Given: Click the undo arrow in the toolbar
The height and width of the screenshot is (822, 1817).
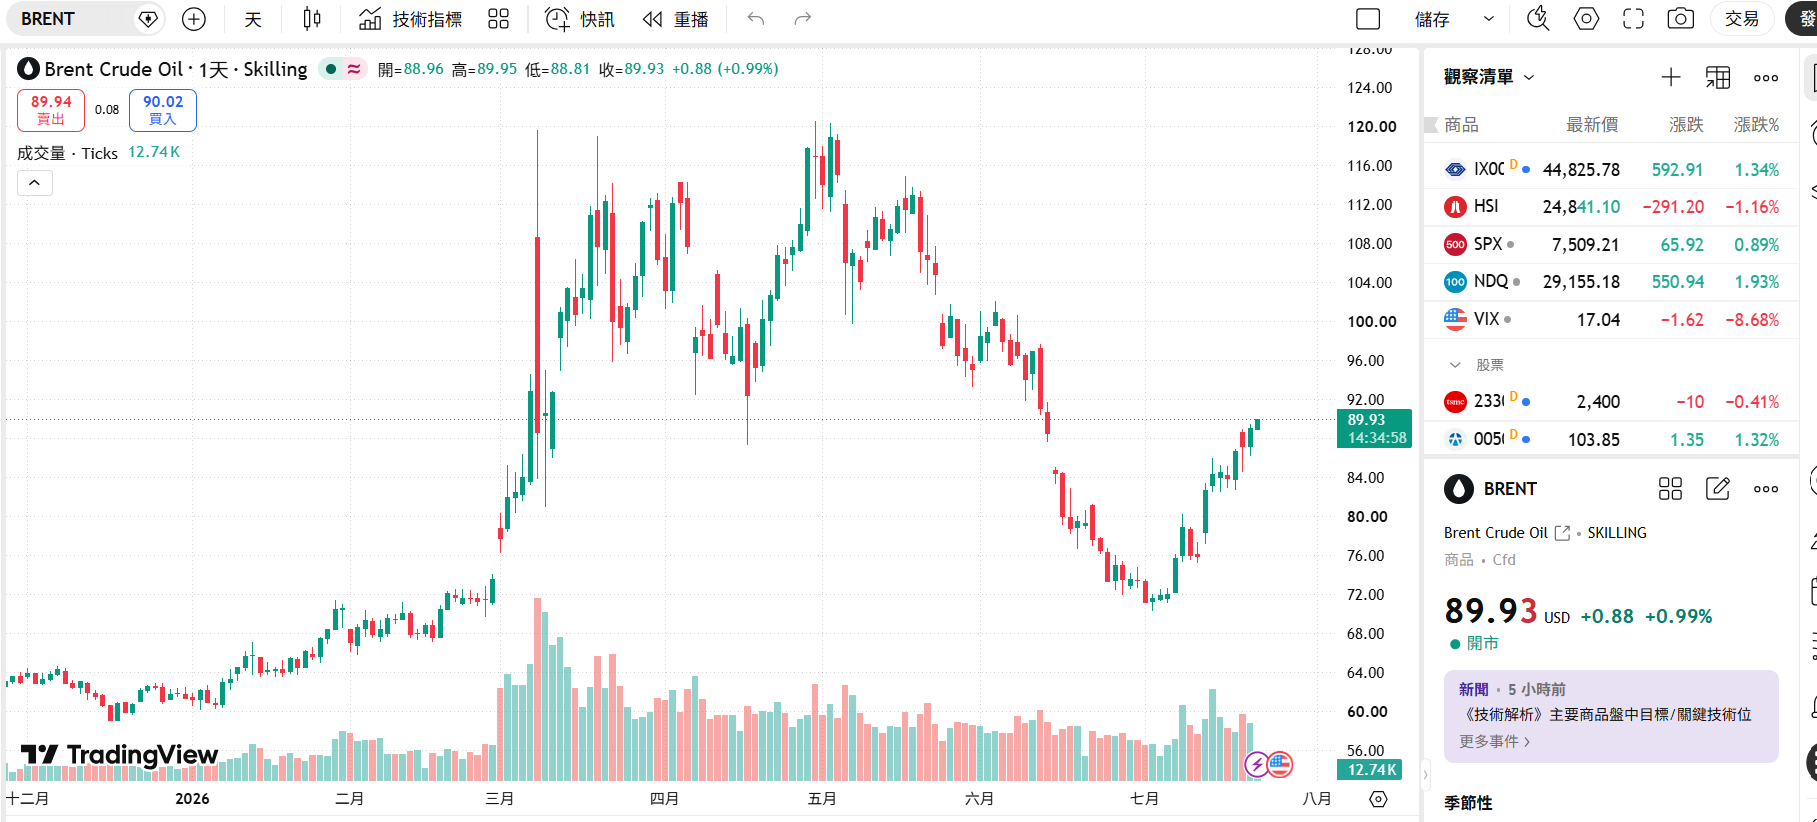Looking at the screenshot, I should pyautogui.click(x=756, y=19).
